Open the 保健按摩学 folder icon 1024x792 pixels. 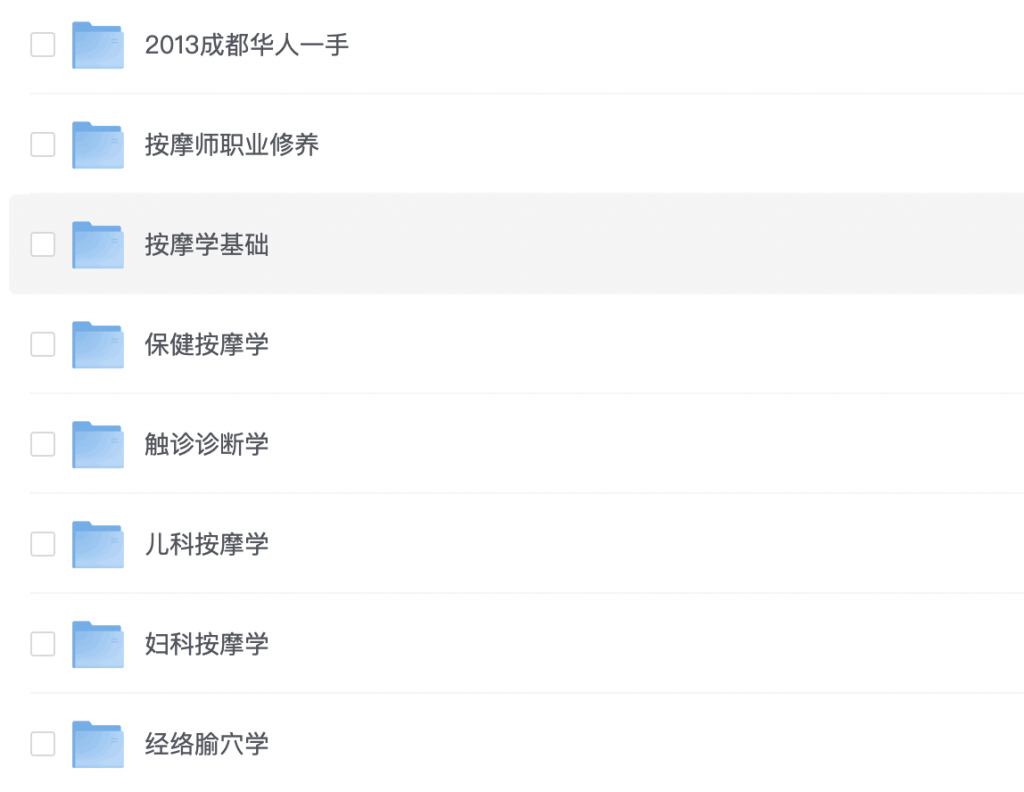97,345
